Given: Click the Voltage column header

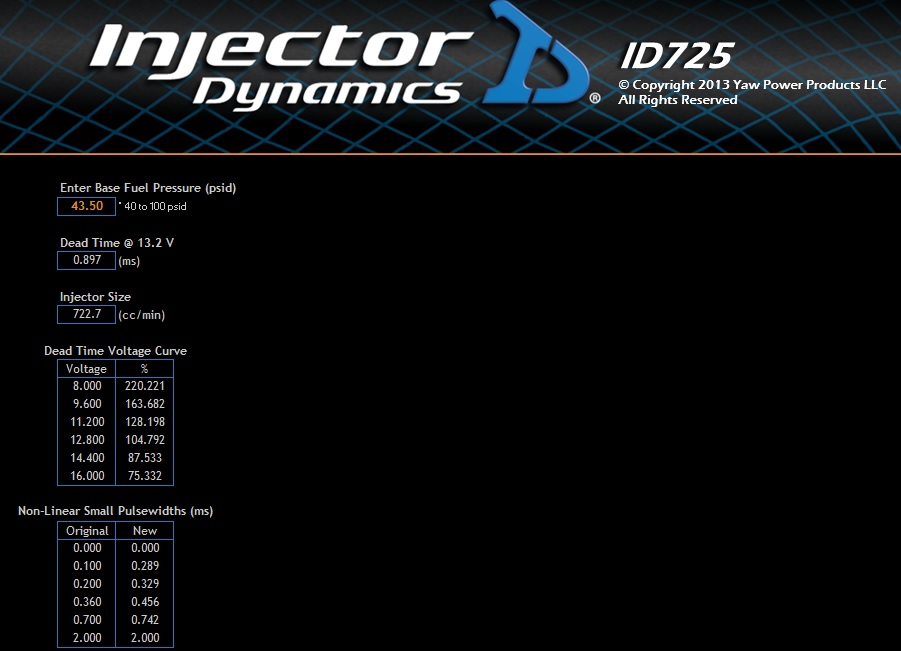Looking at the screenshot, I should 86,369.
